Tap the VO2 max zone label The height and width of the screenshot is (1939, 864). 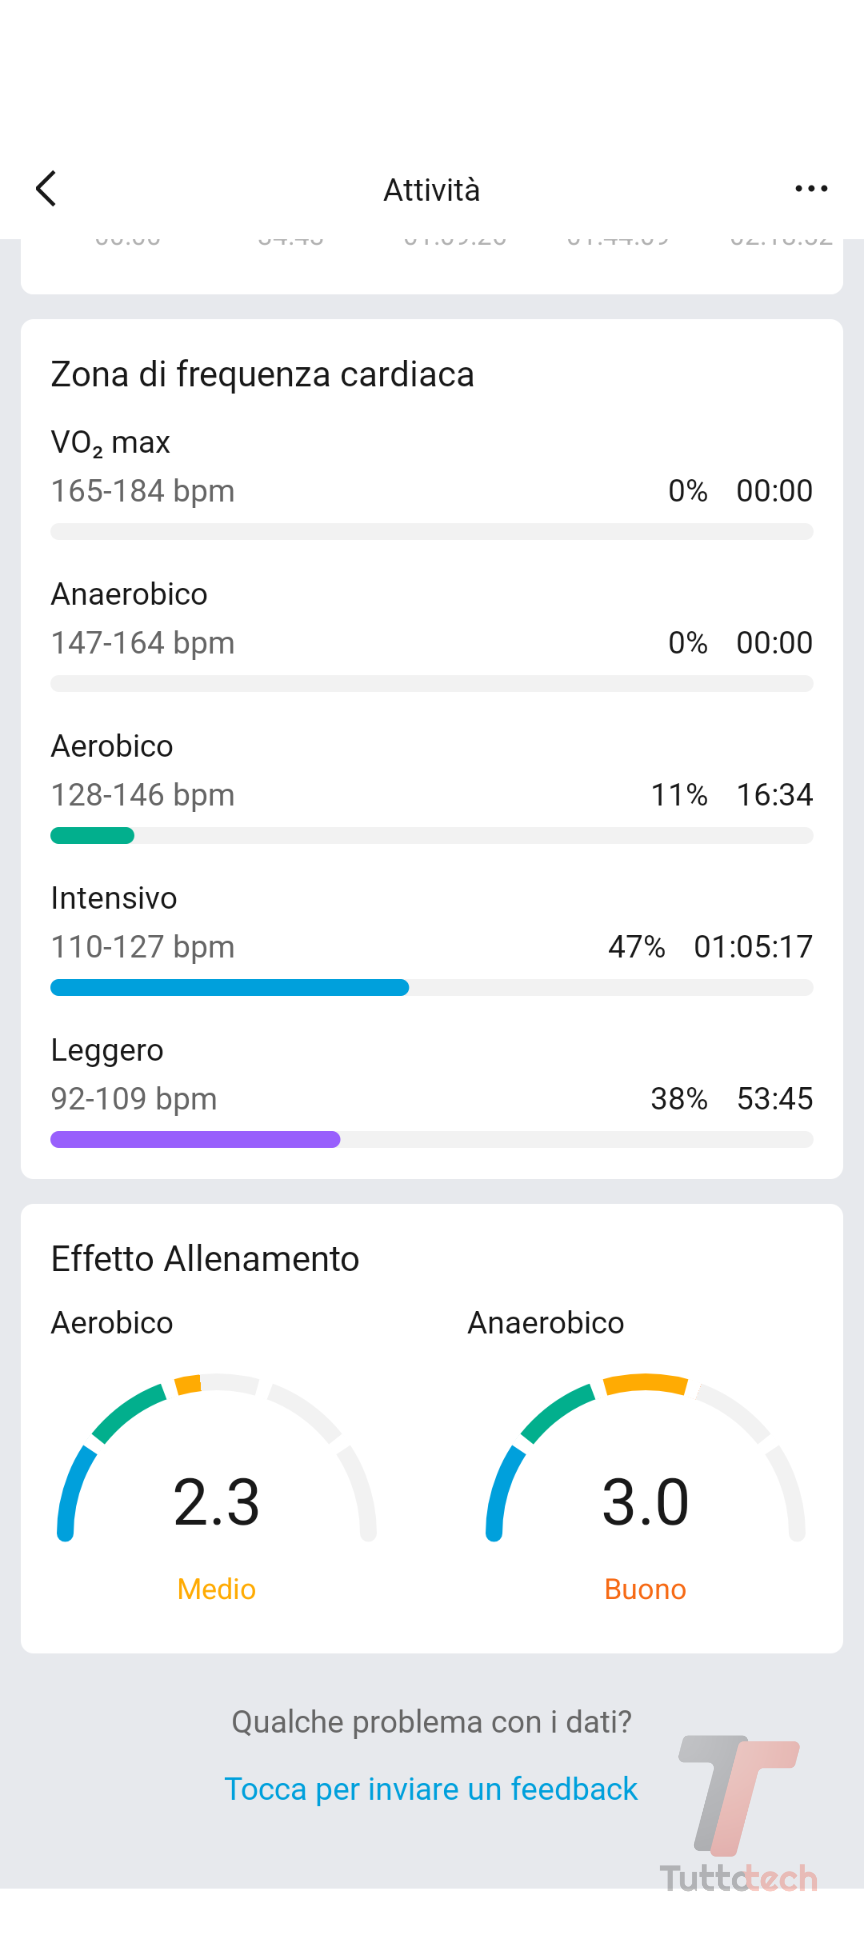111,442
